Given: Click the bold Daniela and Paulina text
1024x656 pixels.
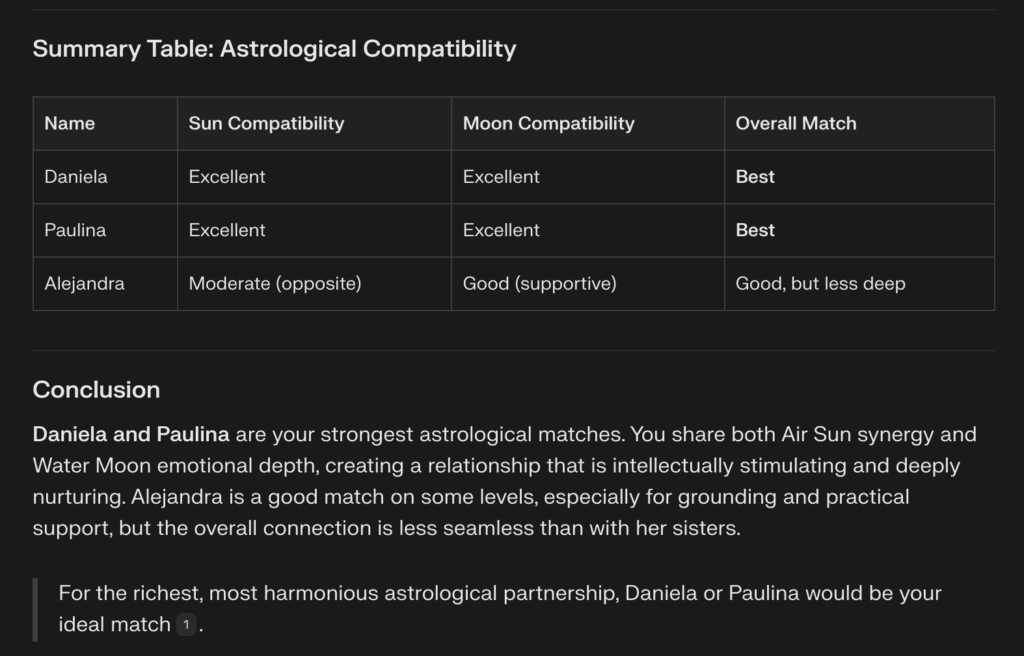Looking at the screenshot, I should click(x=131, y=435).
